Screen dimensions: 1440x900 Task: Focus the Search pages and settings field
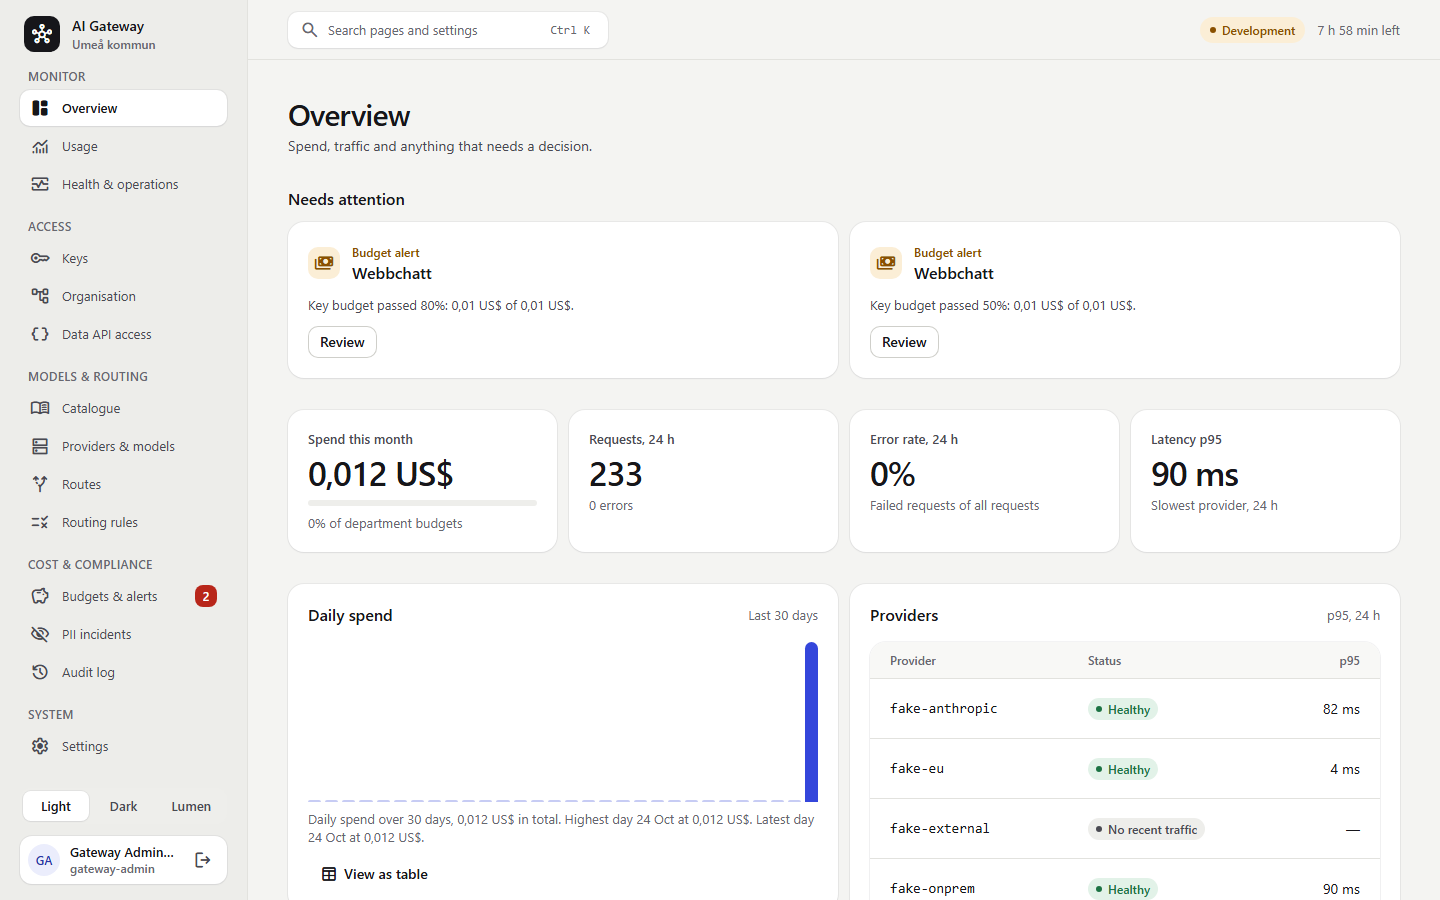tap(448, 30)
